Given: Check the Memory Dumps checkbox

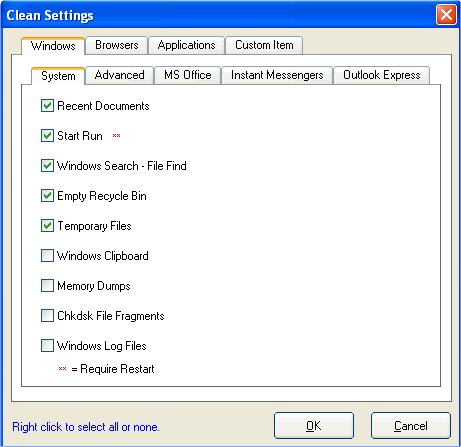Looking at the screenshot, I should pos(47,286).
